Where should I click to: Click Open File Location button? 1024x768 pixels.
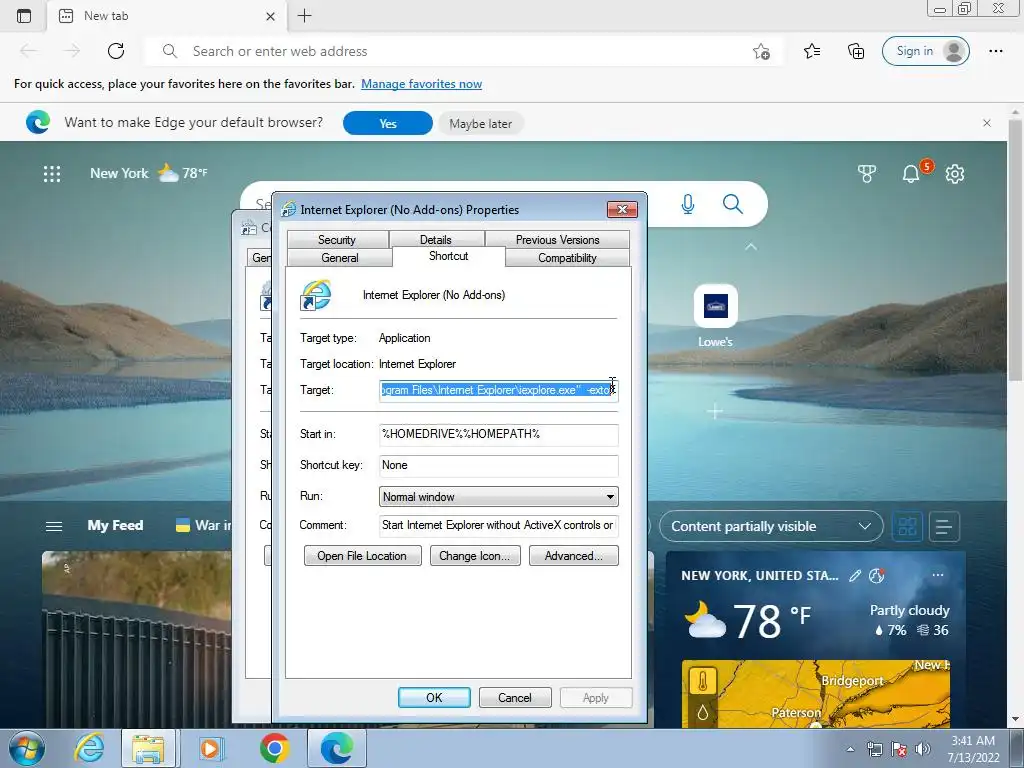362,556
